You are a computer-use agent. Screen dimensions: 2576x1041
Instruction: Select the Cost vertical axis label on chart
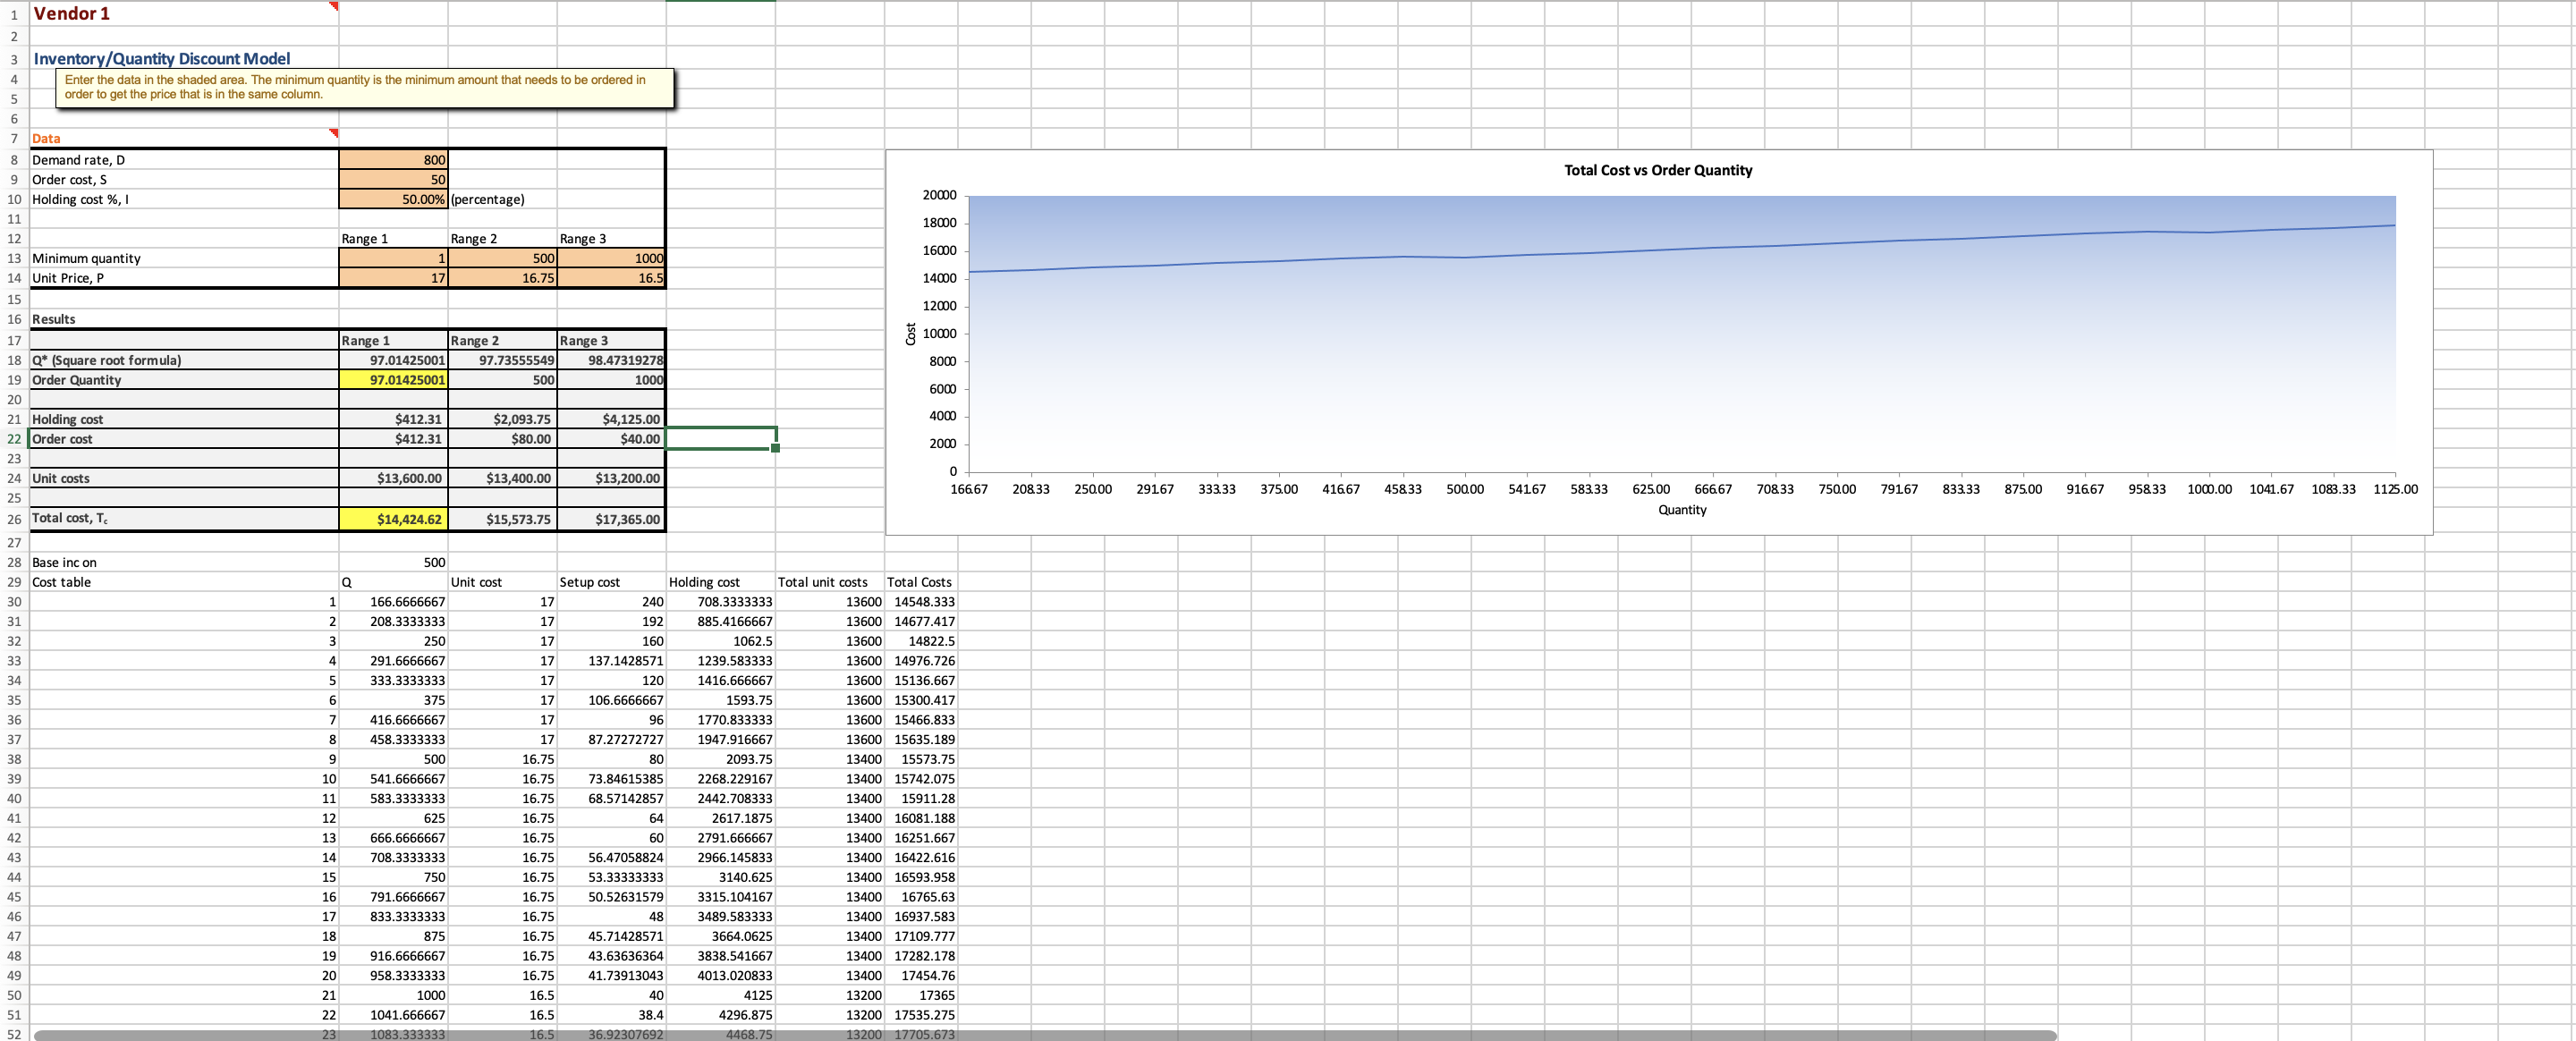coord(910,334)
